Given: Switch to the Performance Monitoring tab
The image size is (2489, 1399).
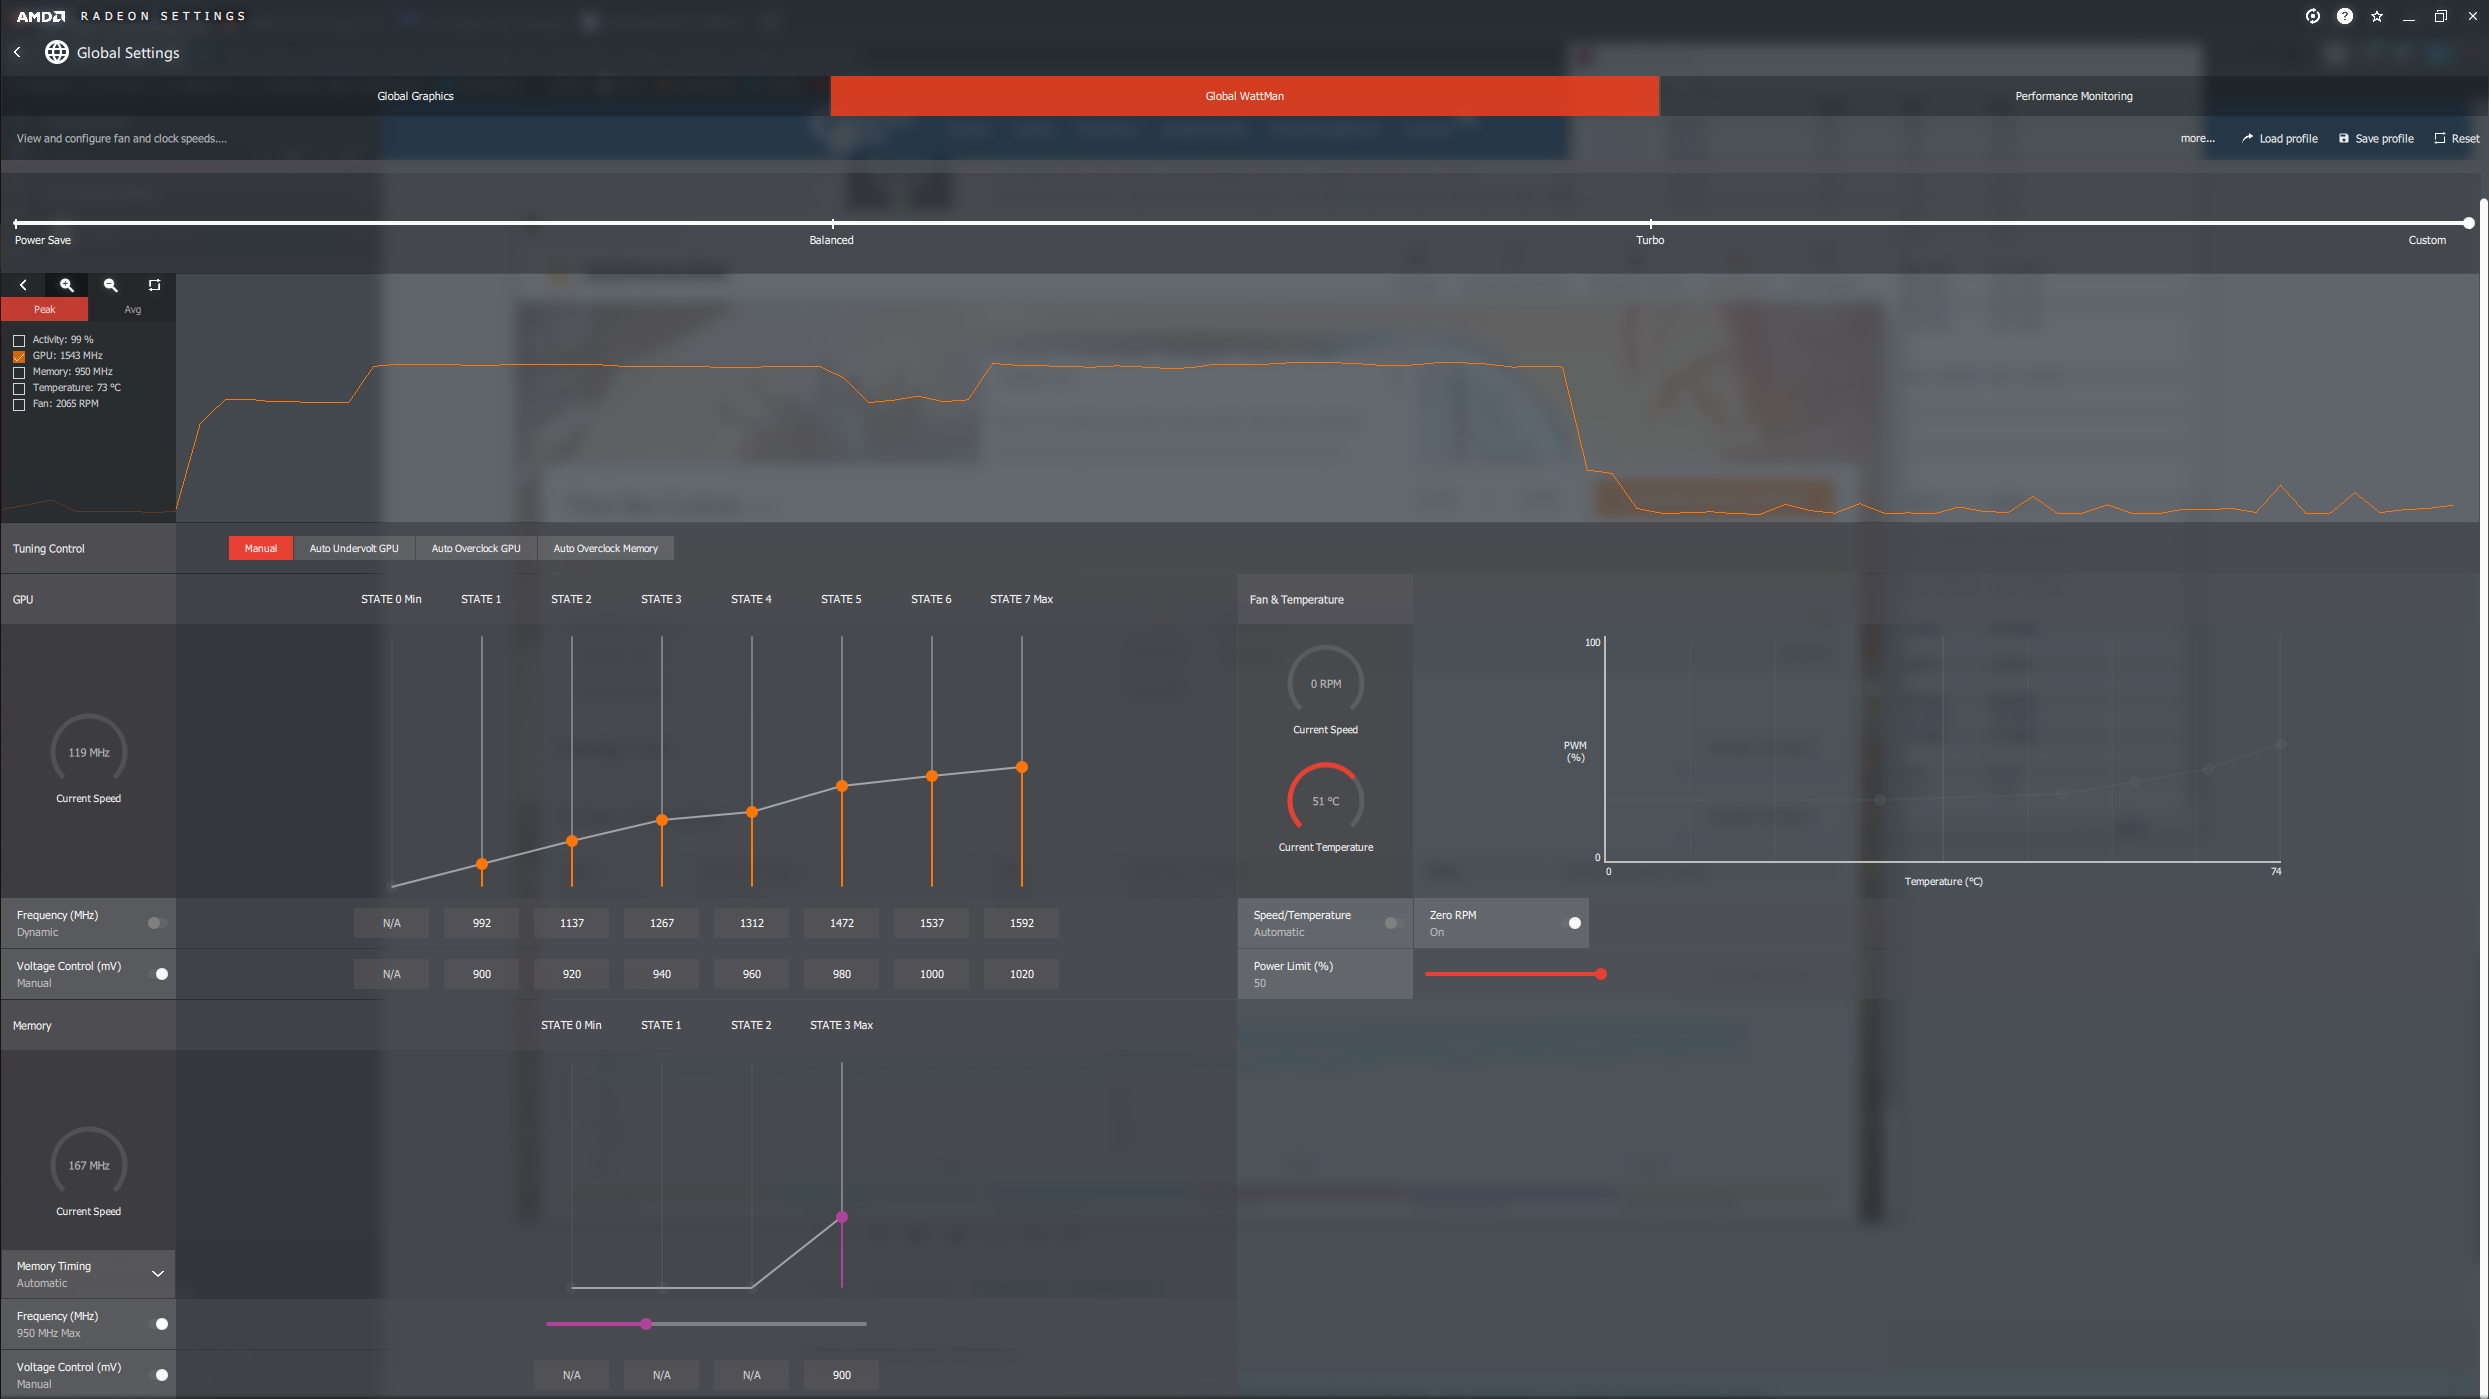Looking at the screenshot, I should point(2073,96).
